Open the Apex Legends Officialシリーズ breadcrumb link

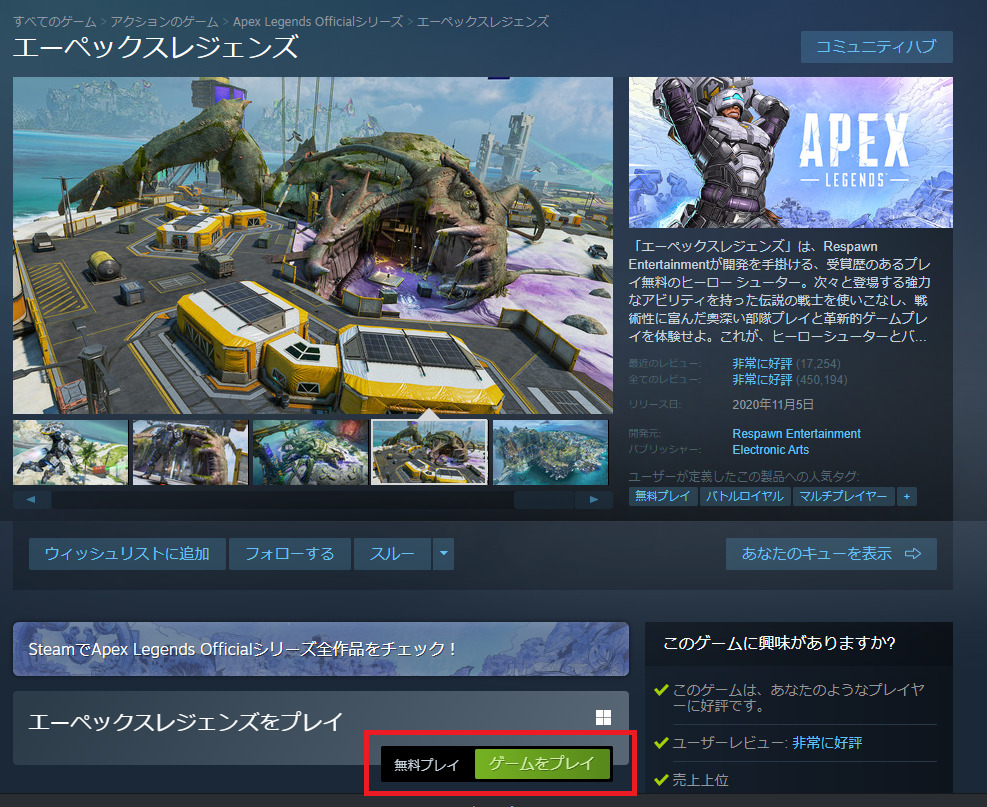tap(318, 22)
